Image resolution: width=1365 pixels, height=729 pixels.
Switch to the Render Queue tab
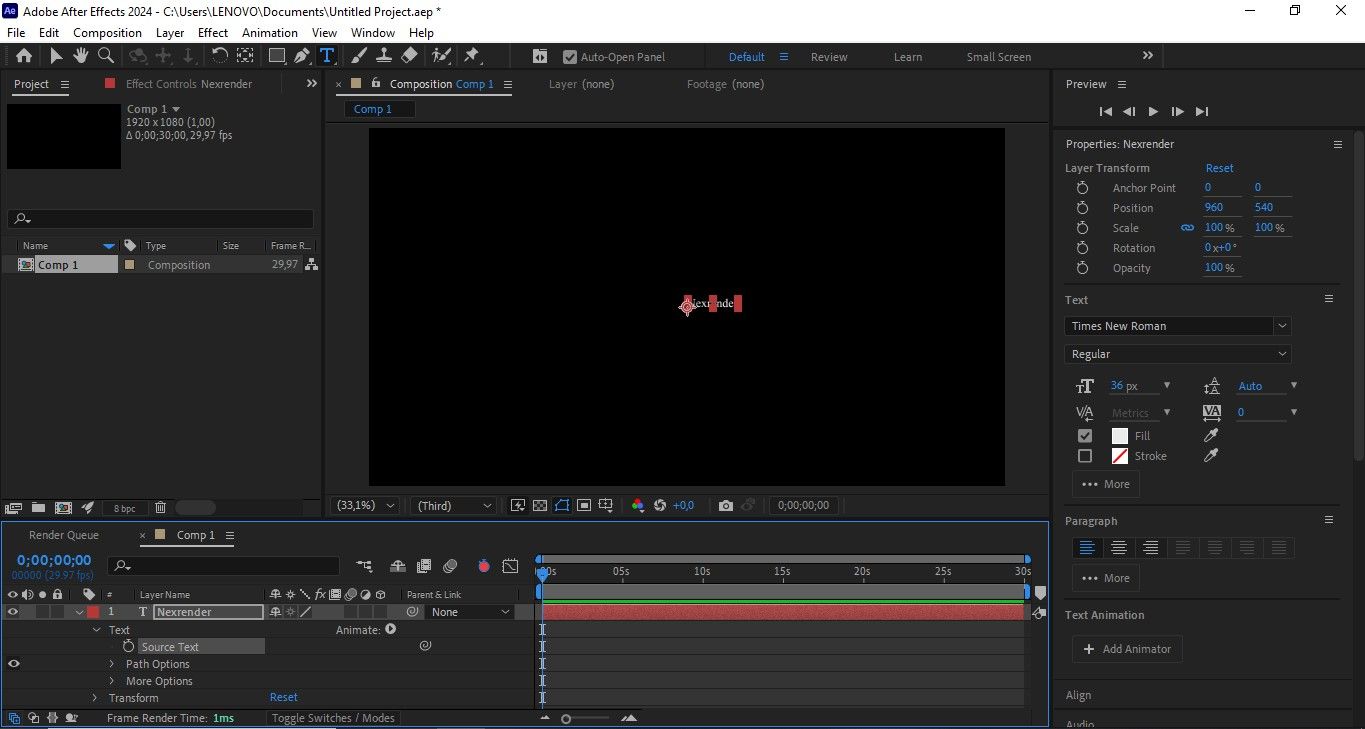click(64, 535)
